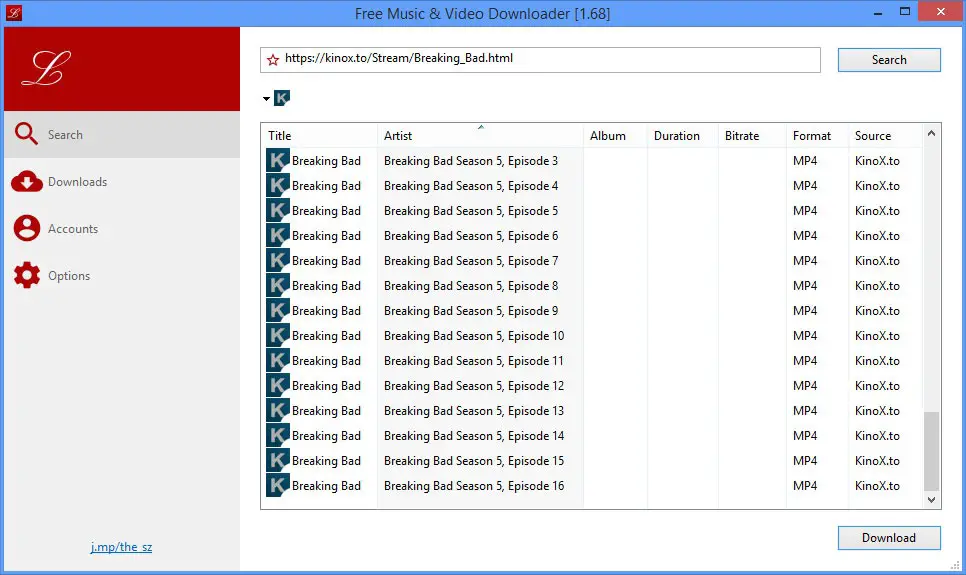Click K icon on Season 5, Episode 3 row
The image size is (966, 575).
278,160
